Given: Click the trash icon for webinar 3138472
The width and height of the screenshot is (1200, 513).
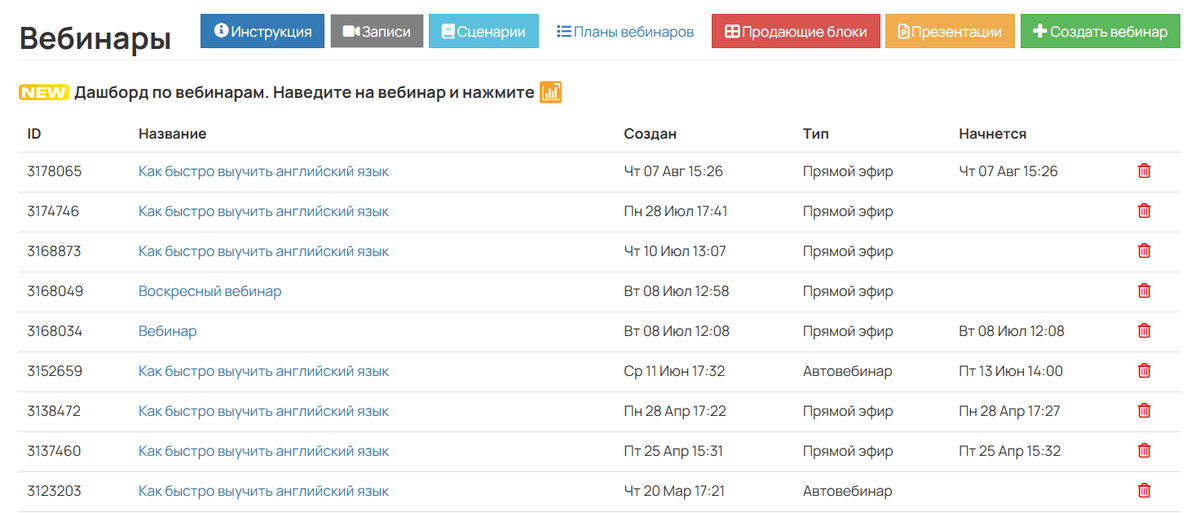Looking at the screenshot, I should point(1144,411).
